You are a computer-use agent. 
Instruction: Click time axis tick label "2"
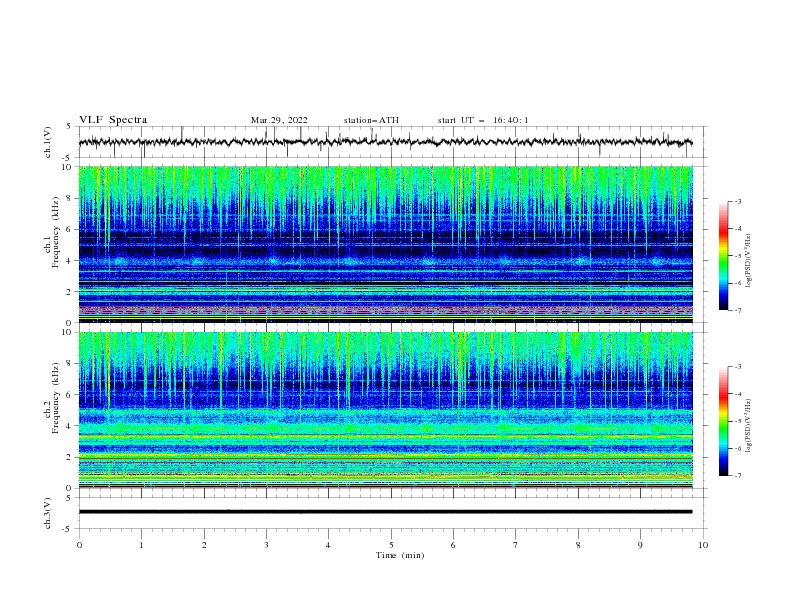coord(204,545)
